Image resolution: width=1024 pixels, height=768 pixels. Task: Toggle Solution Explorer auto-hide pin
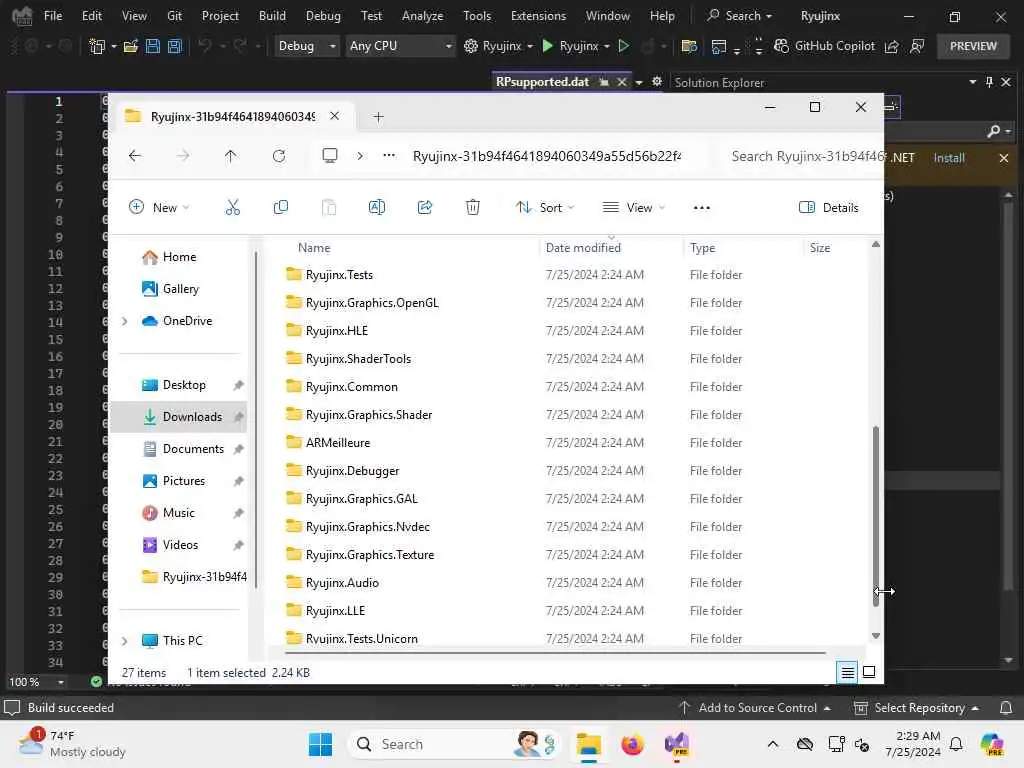tap(989, 82)
